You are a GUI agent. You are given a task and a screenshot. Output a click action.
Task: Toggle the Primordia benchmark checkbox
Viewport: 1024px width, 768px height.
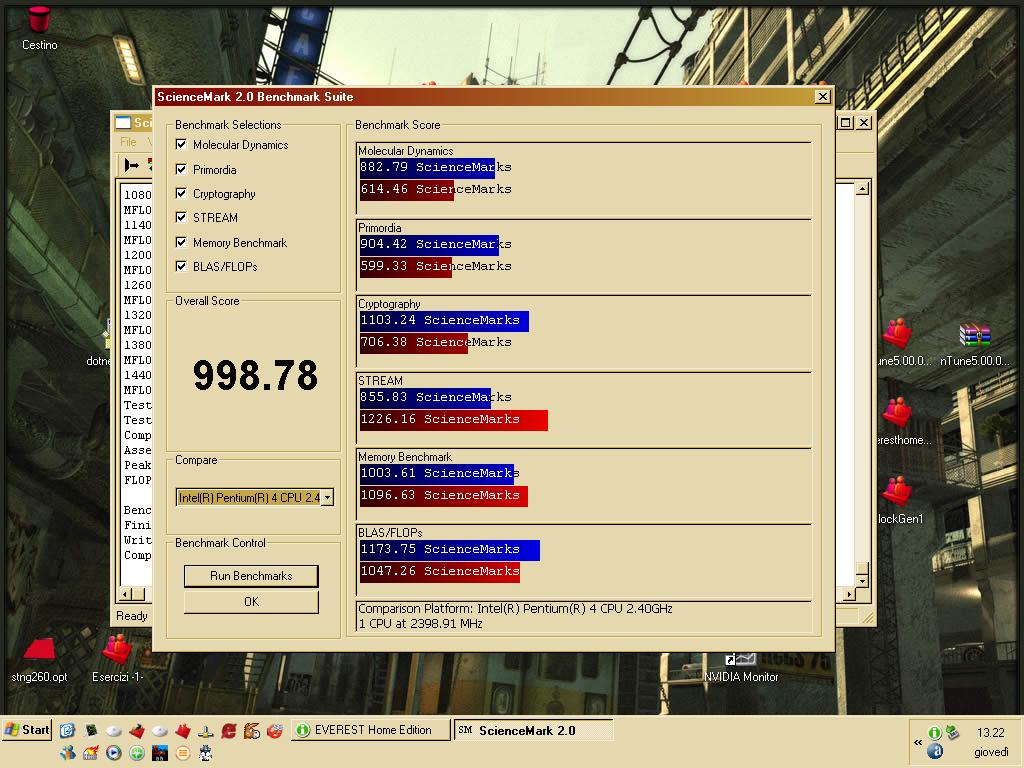182,169
